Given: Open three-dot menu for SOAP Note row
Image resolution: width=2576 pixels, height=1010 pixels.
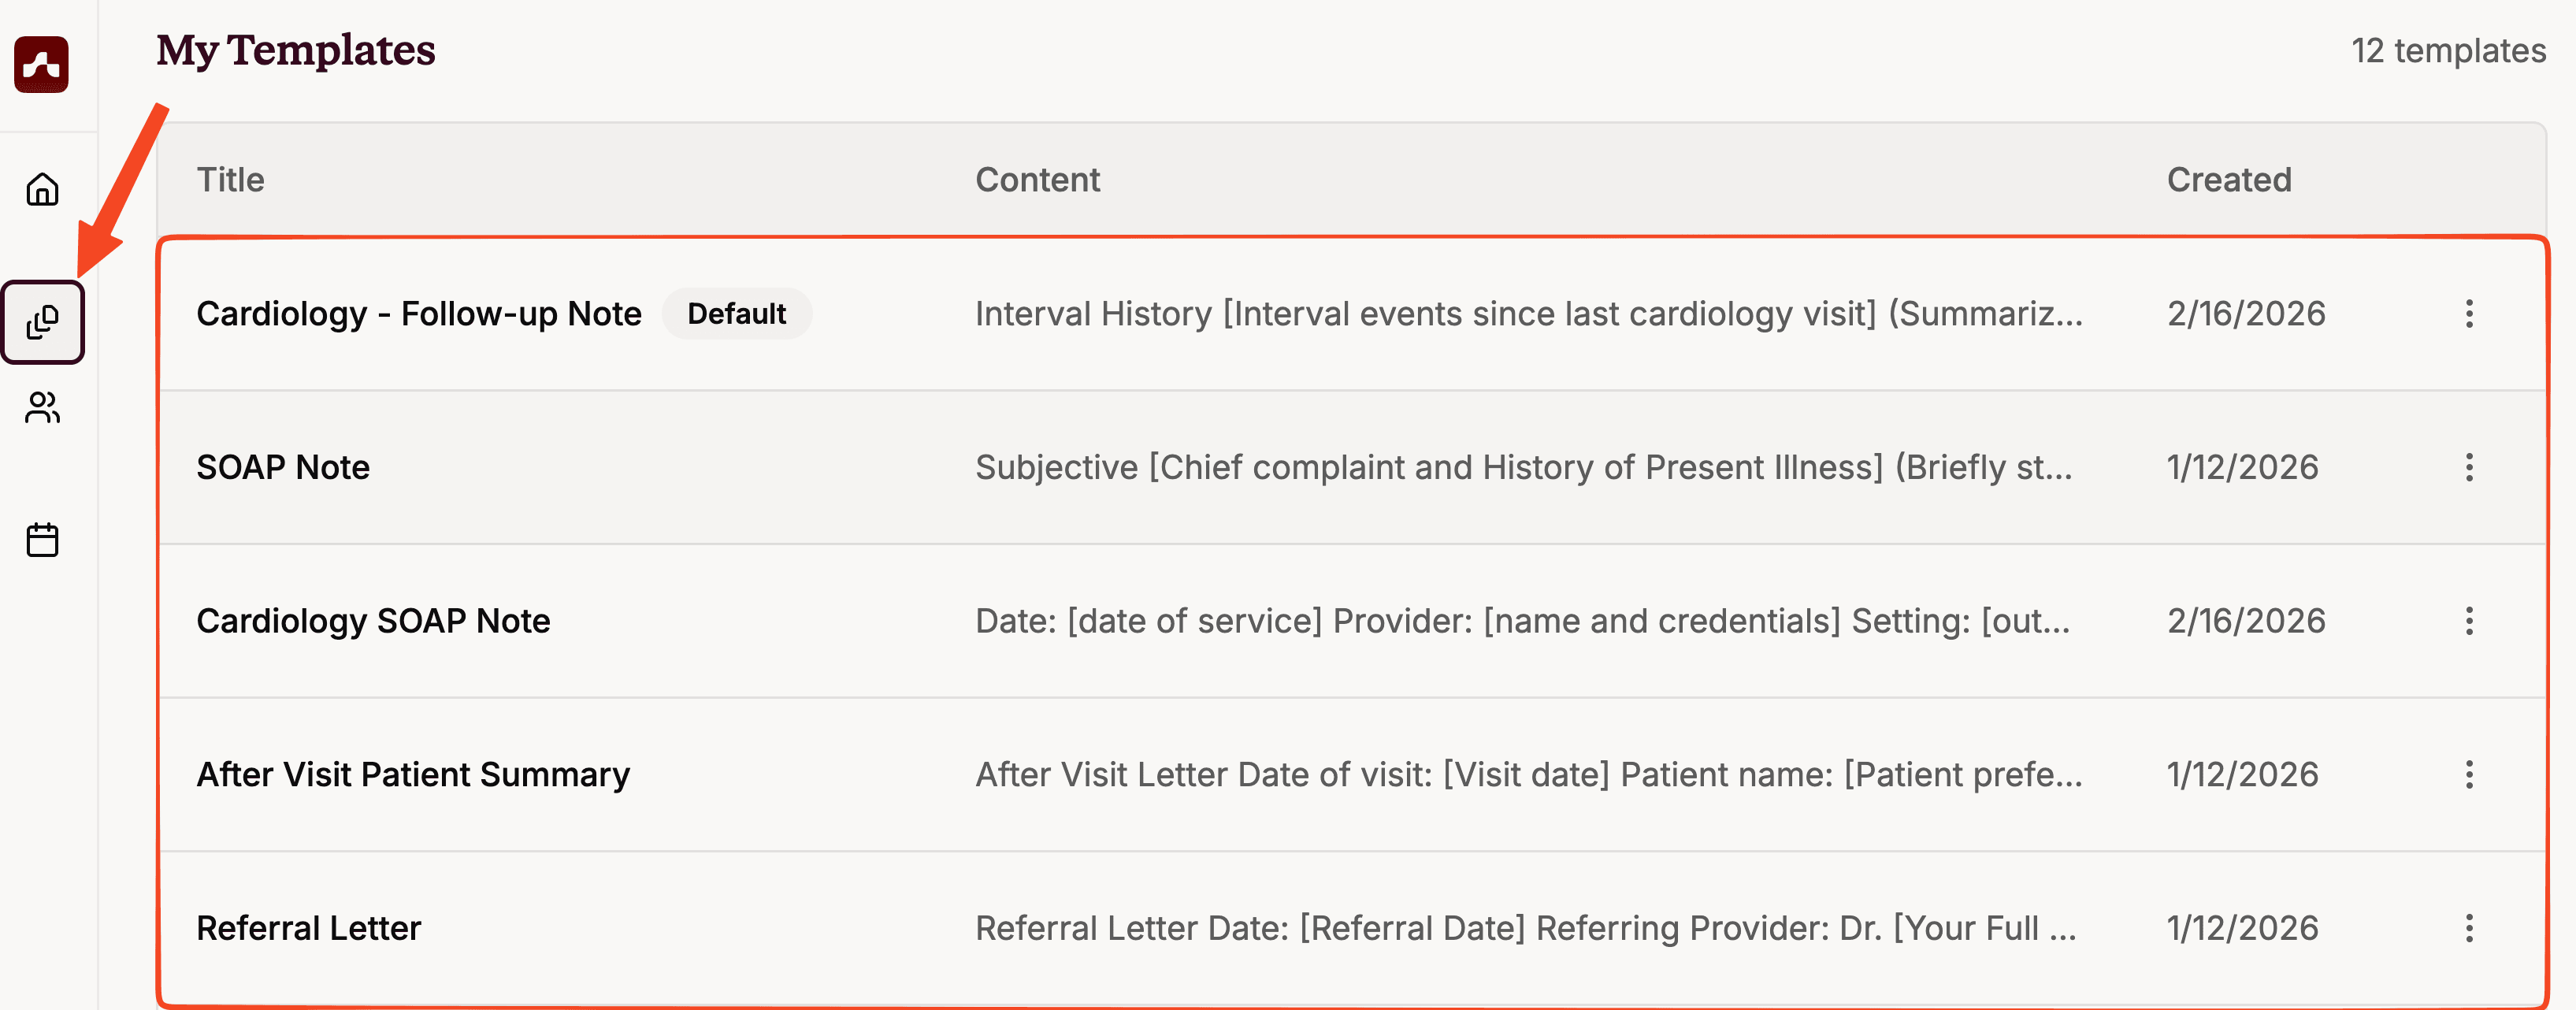Looking at the screenshot, I should coord(2468,468).
